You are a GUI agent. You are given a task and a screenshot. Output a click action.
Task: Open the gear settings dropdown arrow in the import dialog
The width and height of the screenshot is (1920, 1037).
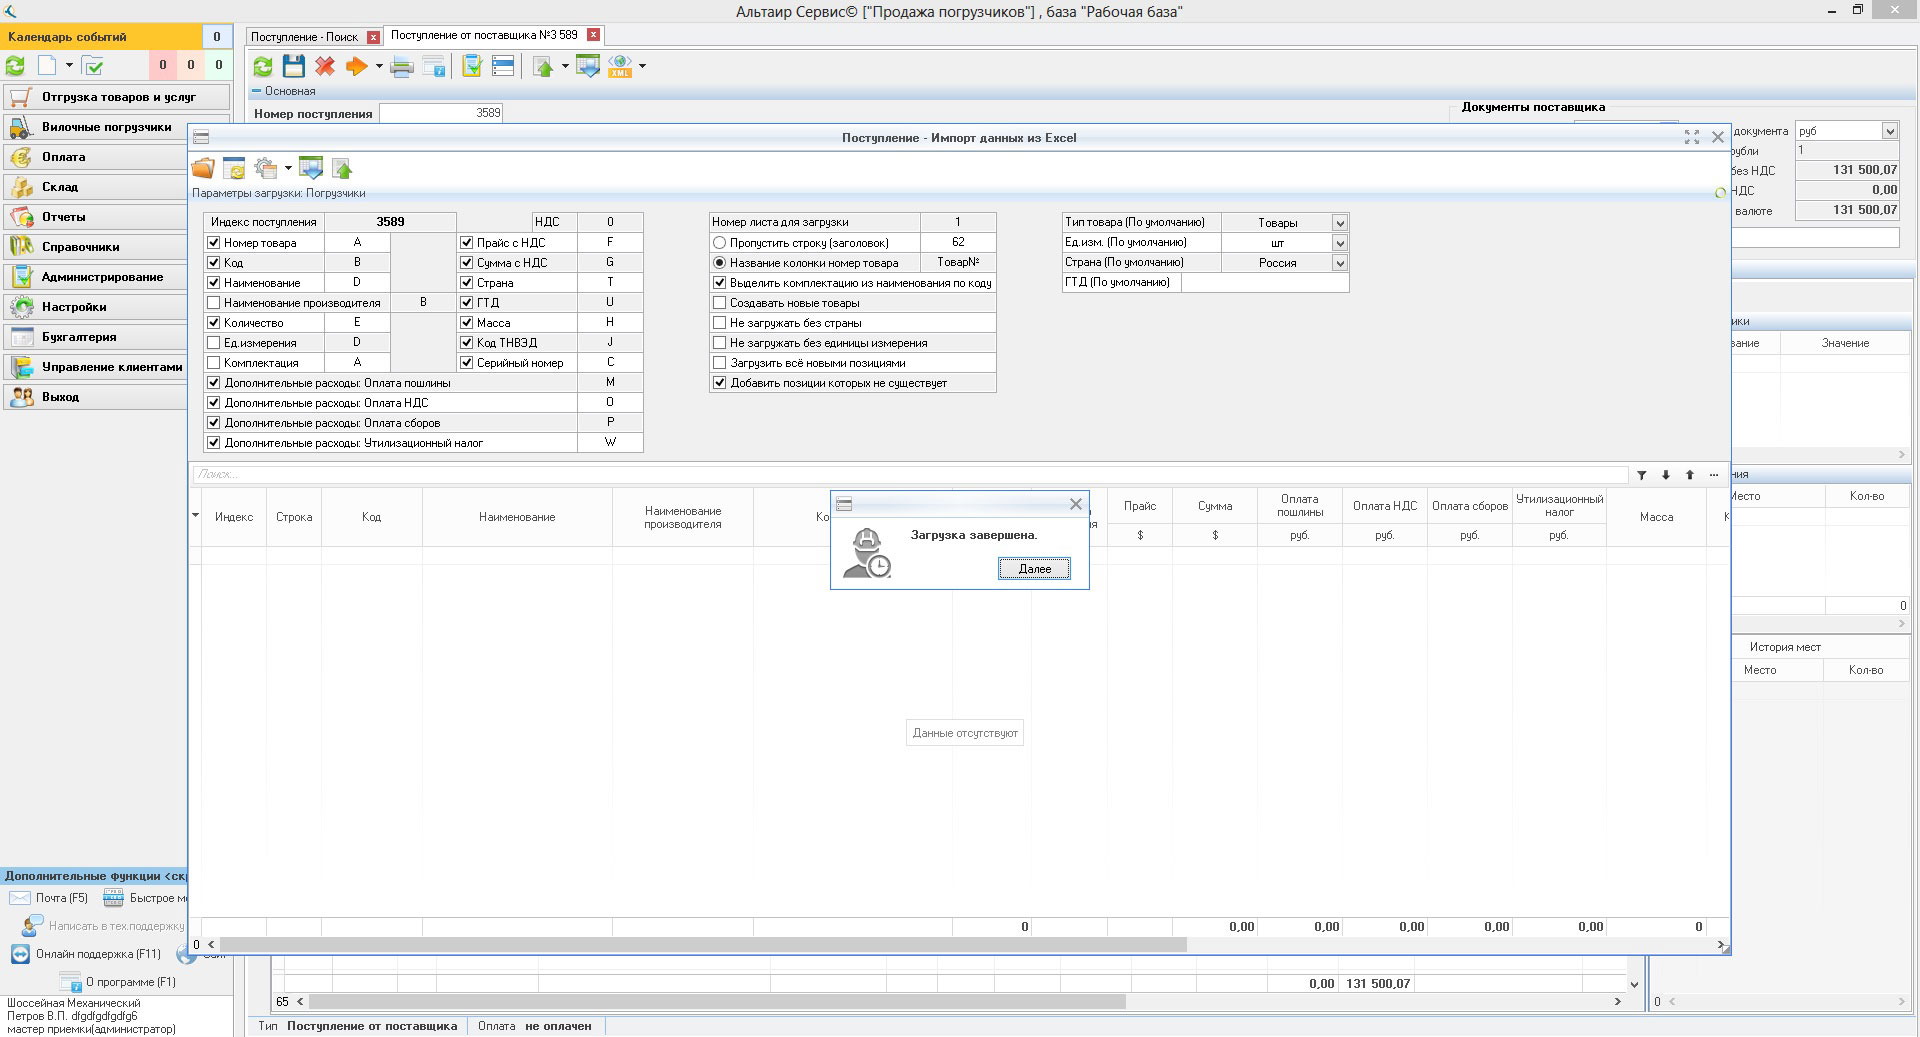coord(288,168)
